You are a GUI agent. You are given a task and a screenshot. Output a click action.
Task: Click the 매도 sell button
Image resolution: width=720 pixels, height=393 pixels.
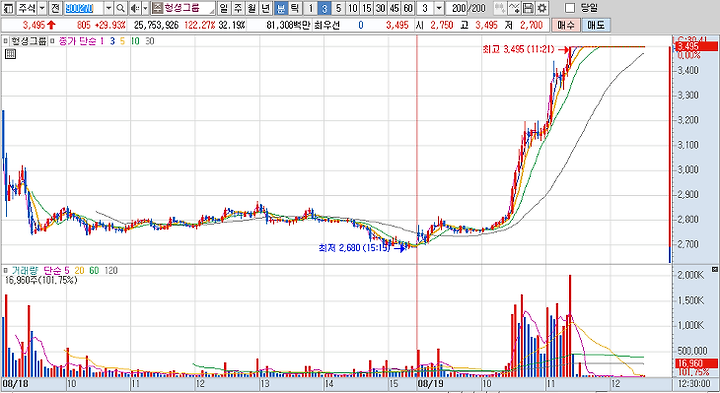point(596,25)
